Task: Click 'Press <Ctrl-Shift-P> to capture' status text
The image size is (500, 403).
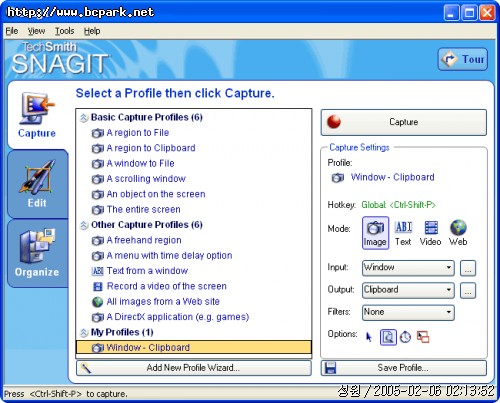Action: (x=66, y=394)
